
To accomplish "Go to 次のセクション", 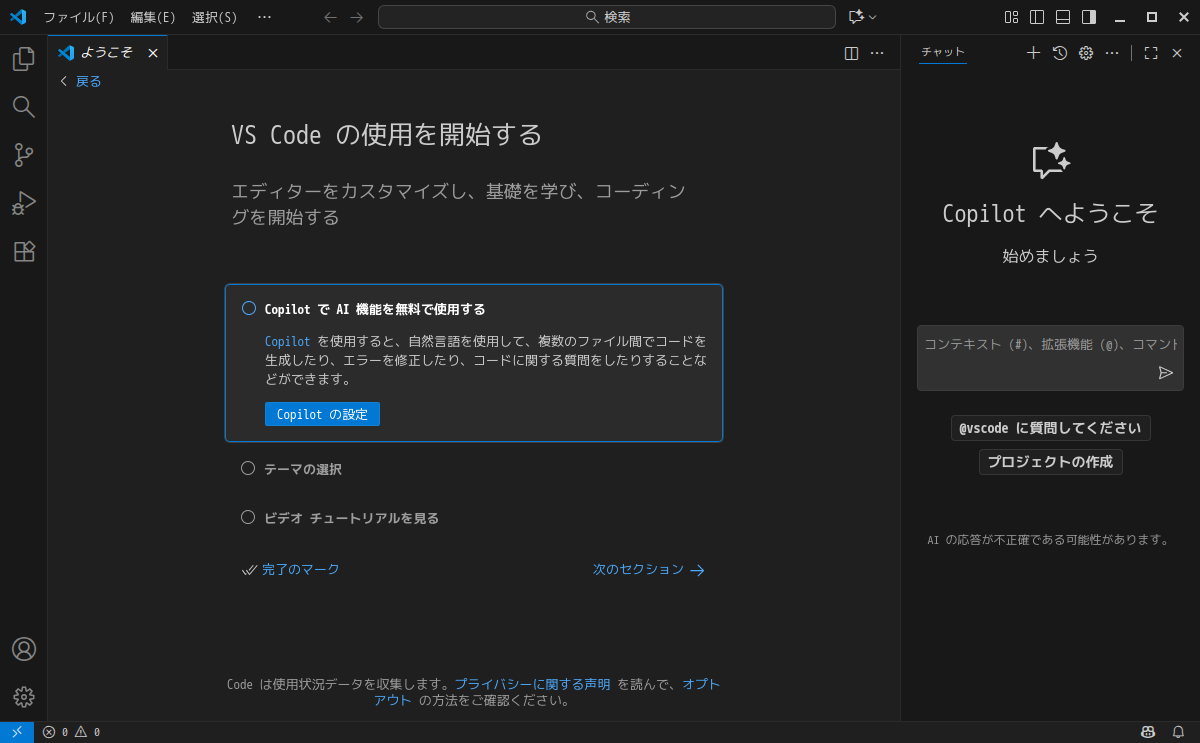I will click(649, 569).
